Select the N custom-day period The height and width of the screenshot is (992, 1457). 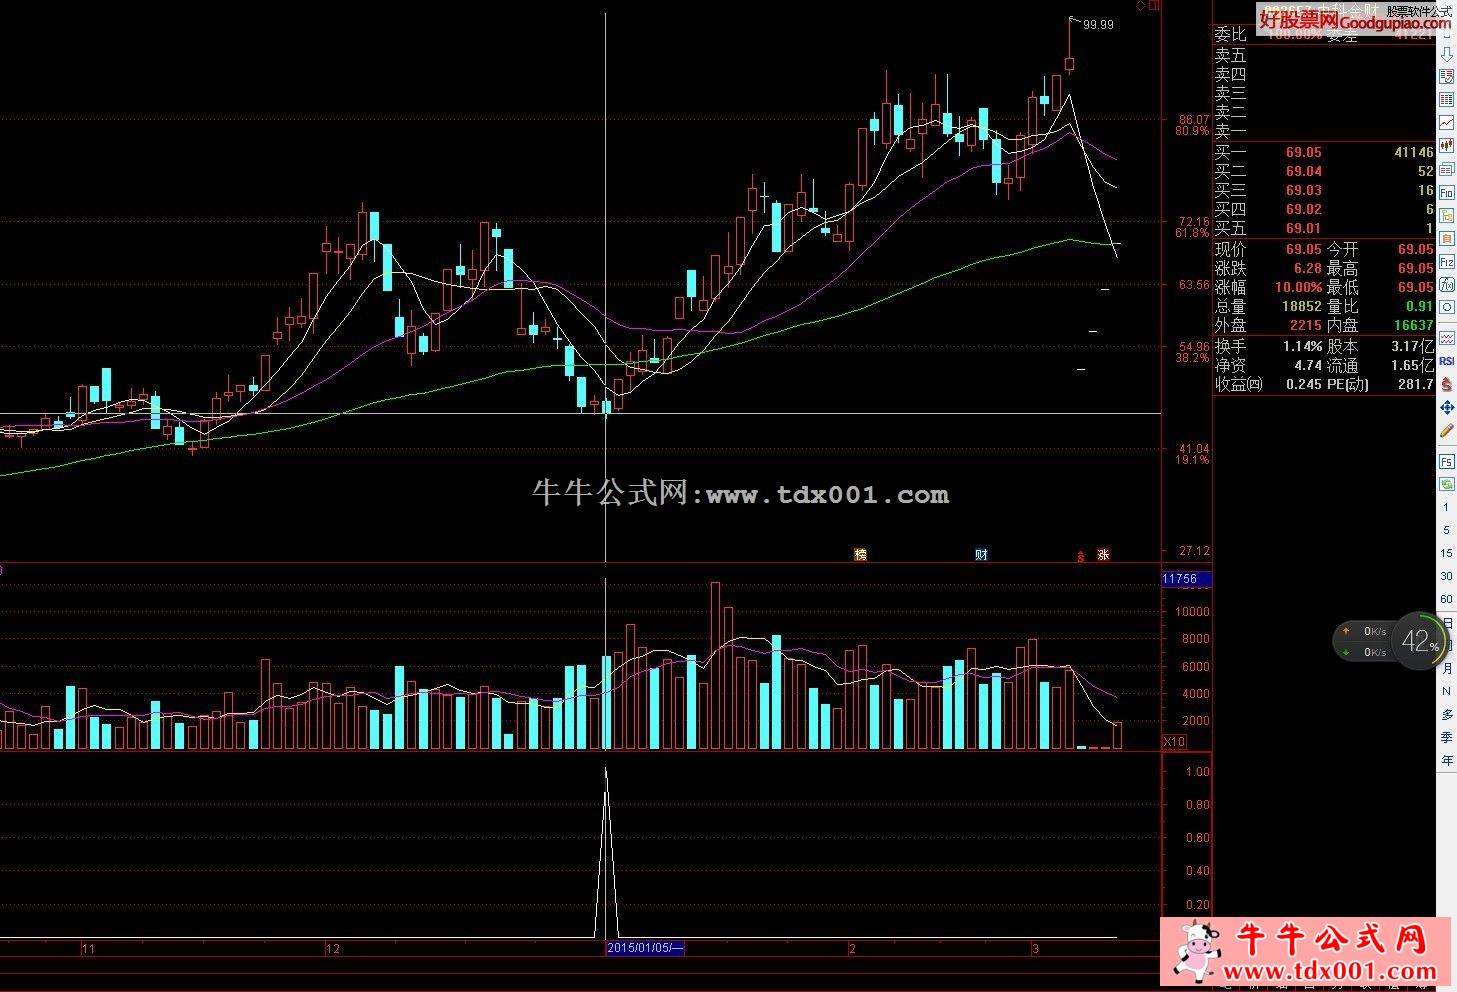[1446, 691]
